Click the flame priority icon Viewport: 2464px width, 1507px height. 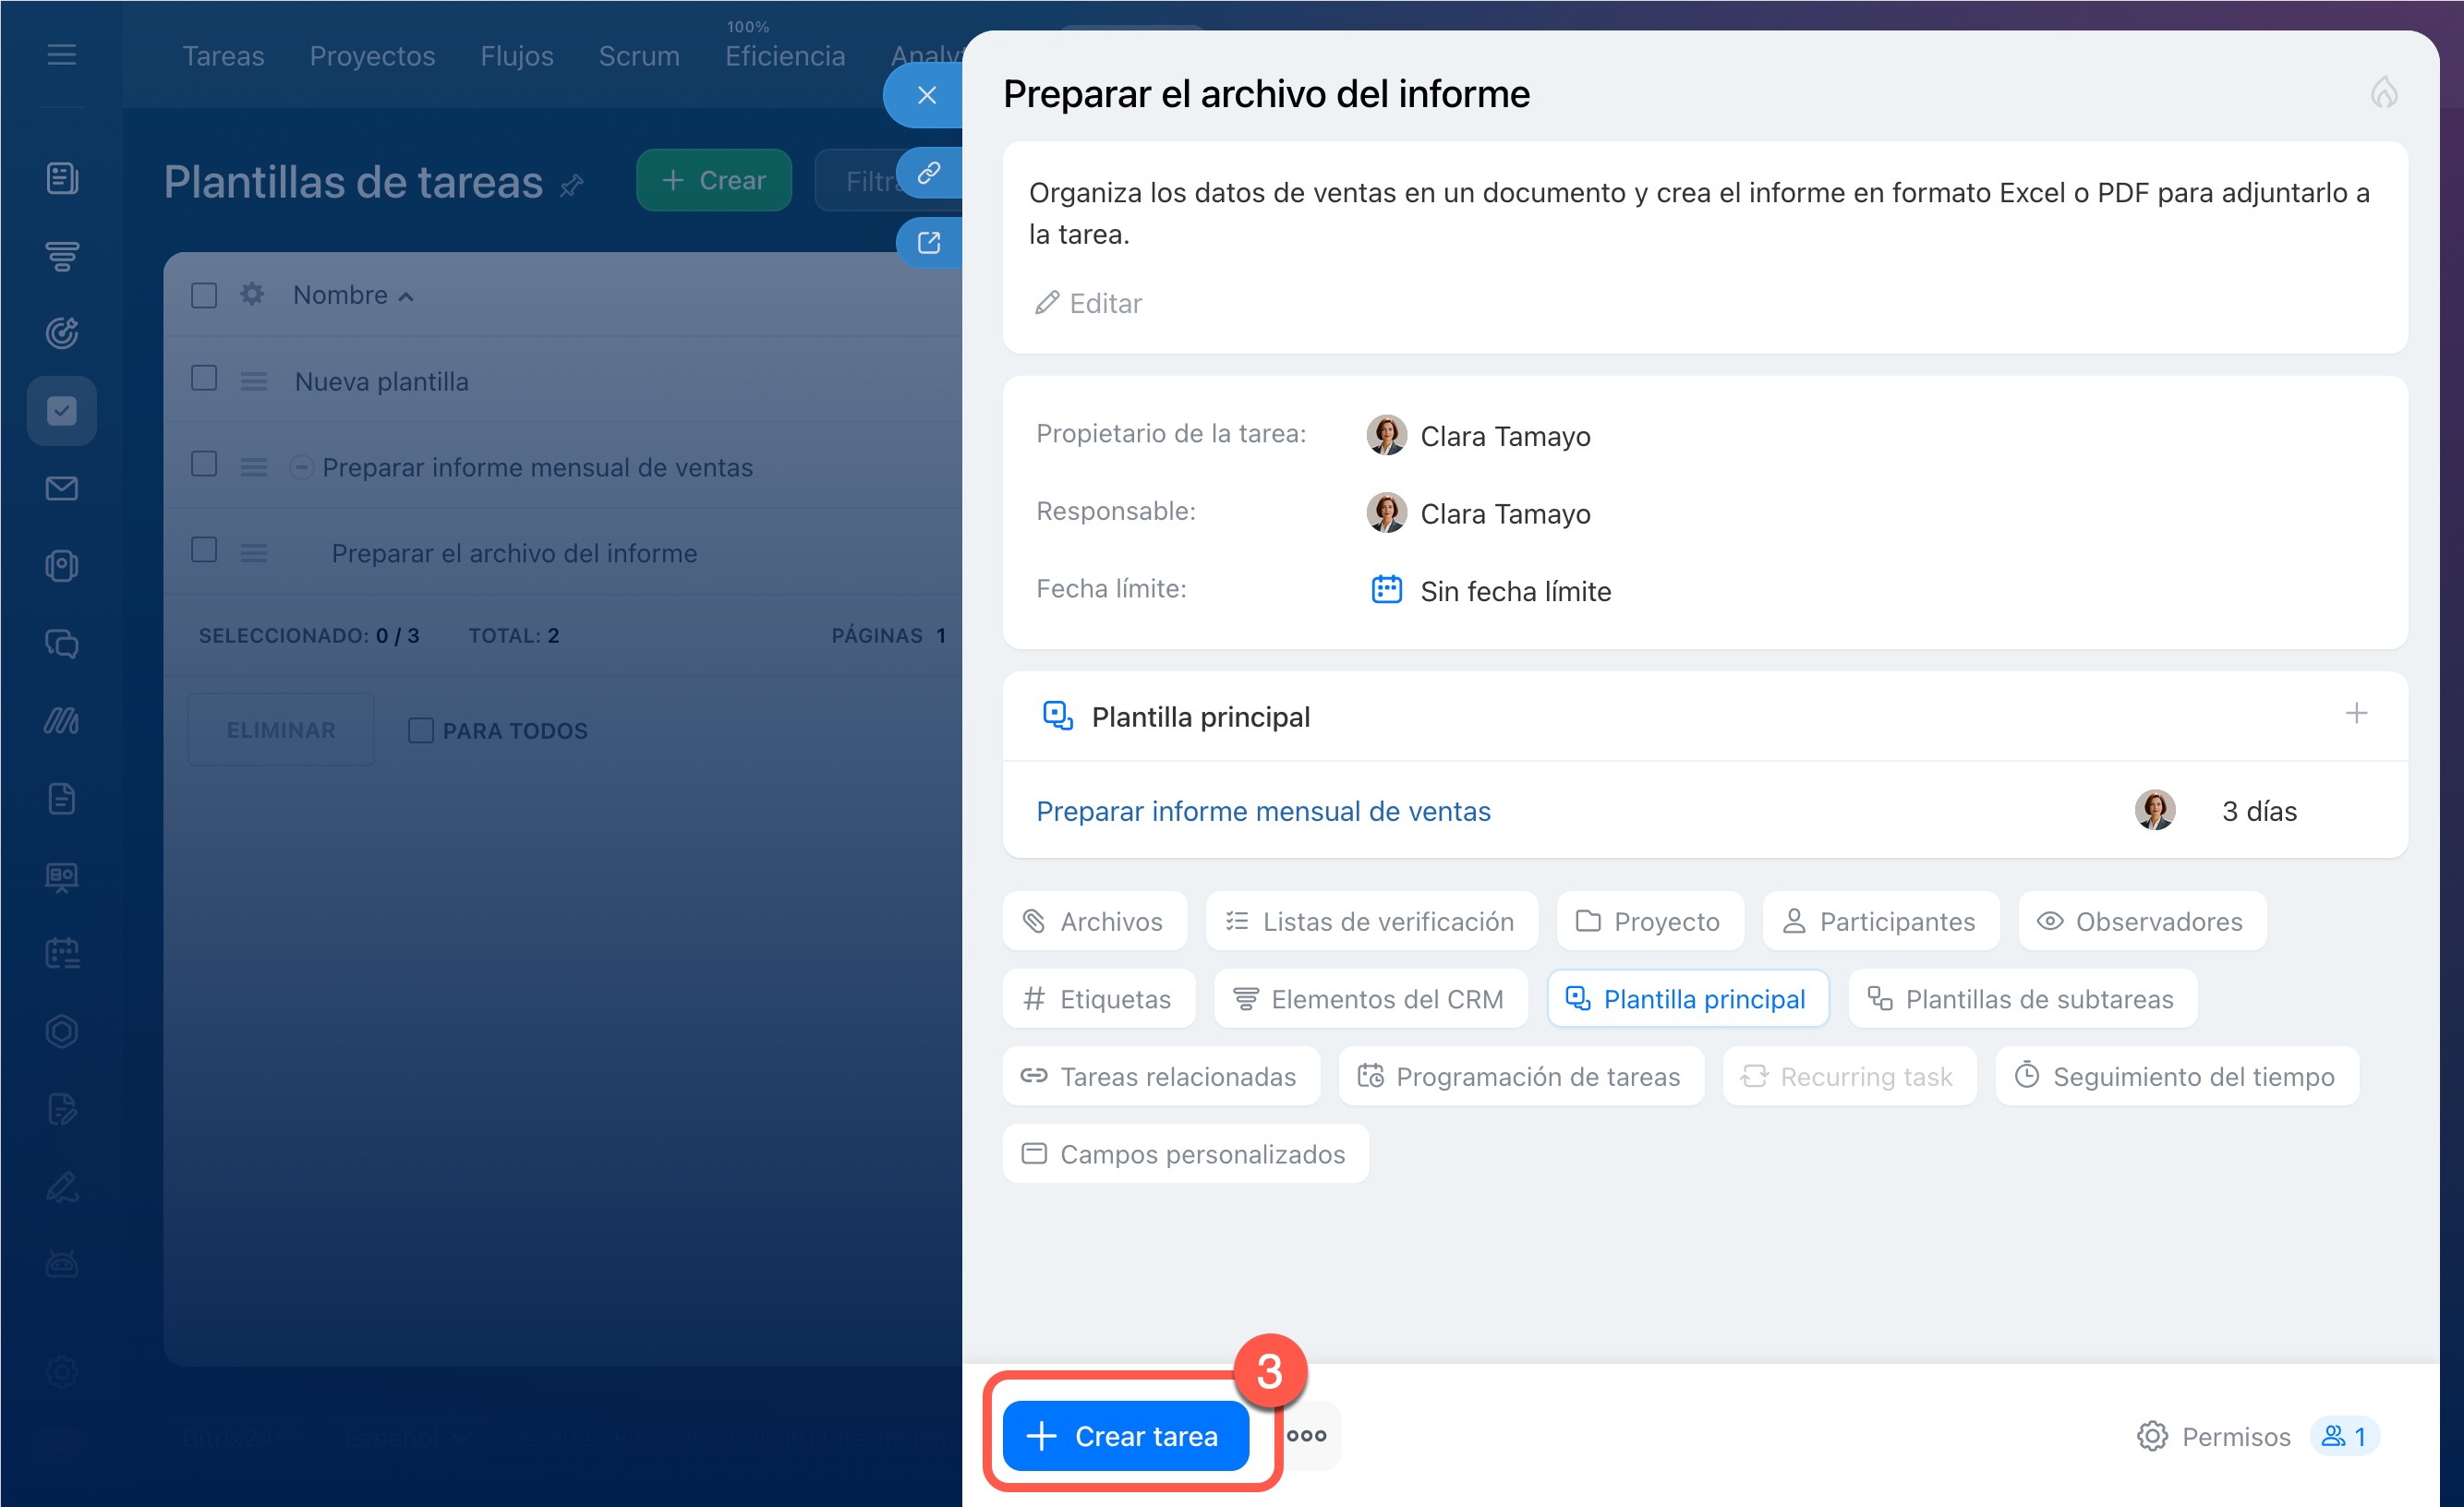[2383, 93]
